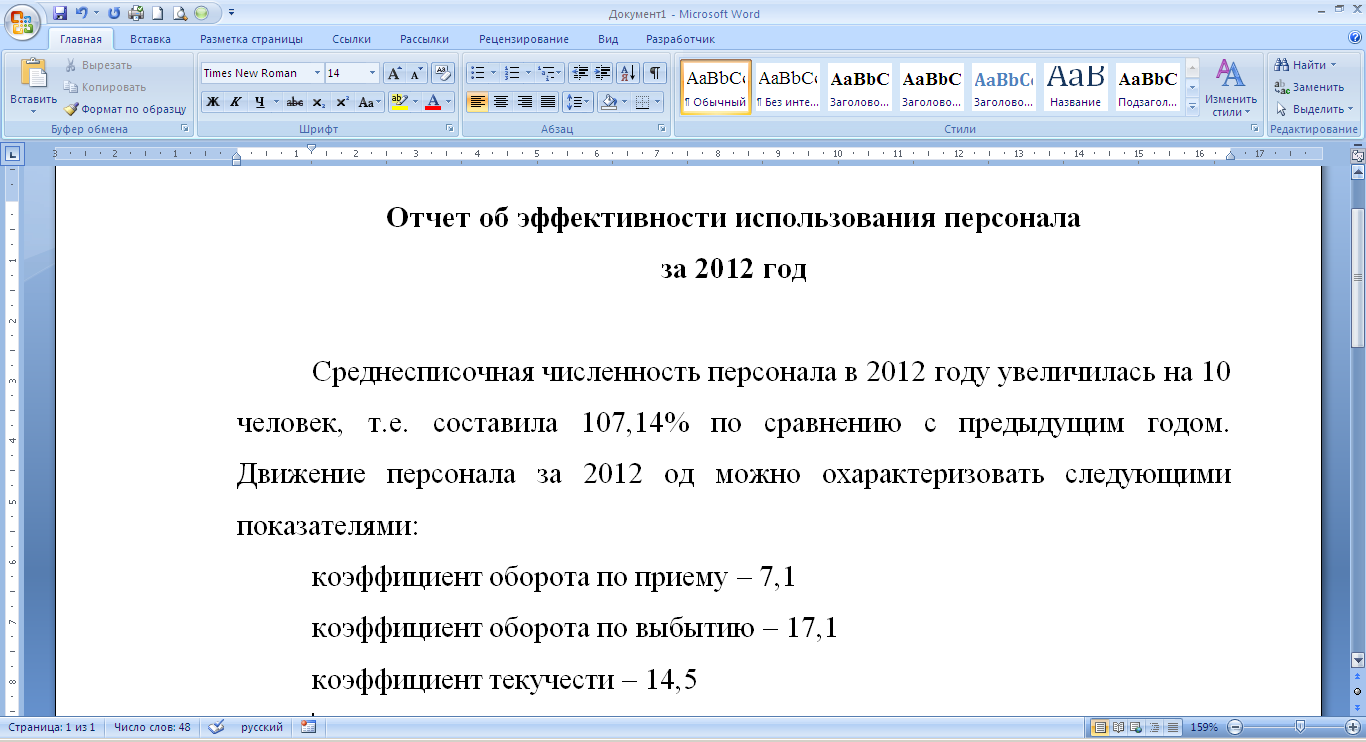Open the change case (Aa) dropdown
Screen dimensions: 1366x742
370,102
